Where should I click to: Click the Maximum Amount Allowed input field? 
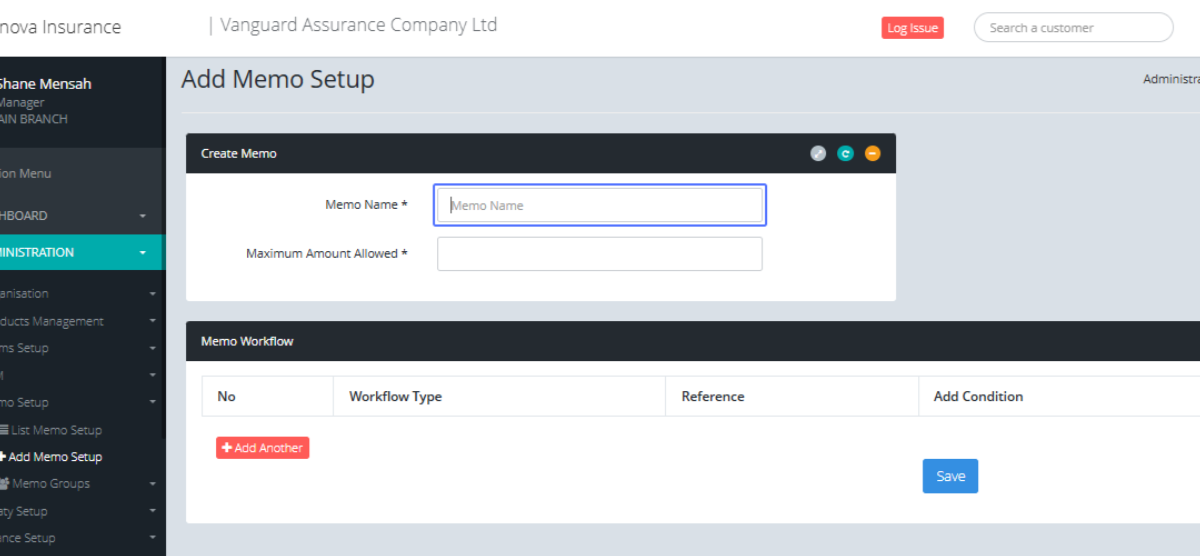click(x=600, y=254)
